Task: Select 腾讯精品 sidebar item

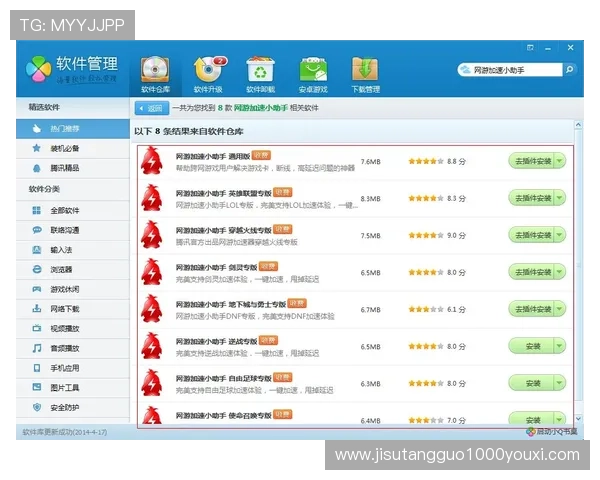Action: [73, 168]
